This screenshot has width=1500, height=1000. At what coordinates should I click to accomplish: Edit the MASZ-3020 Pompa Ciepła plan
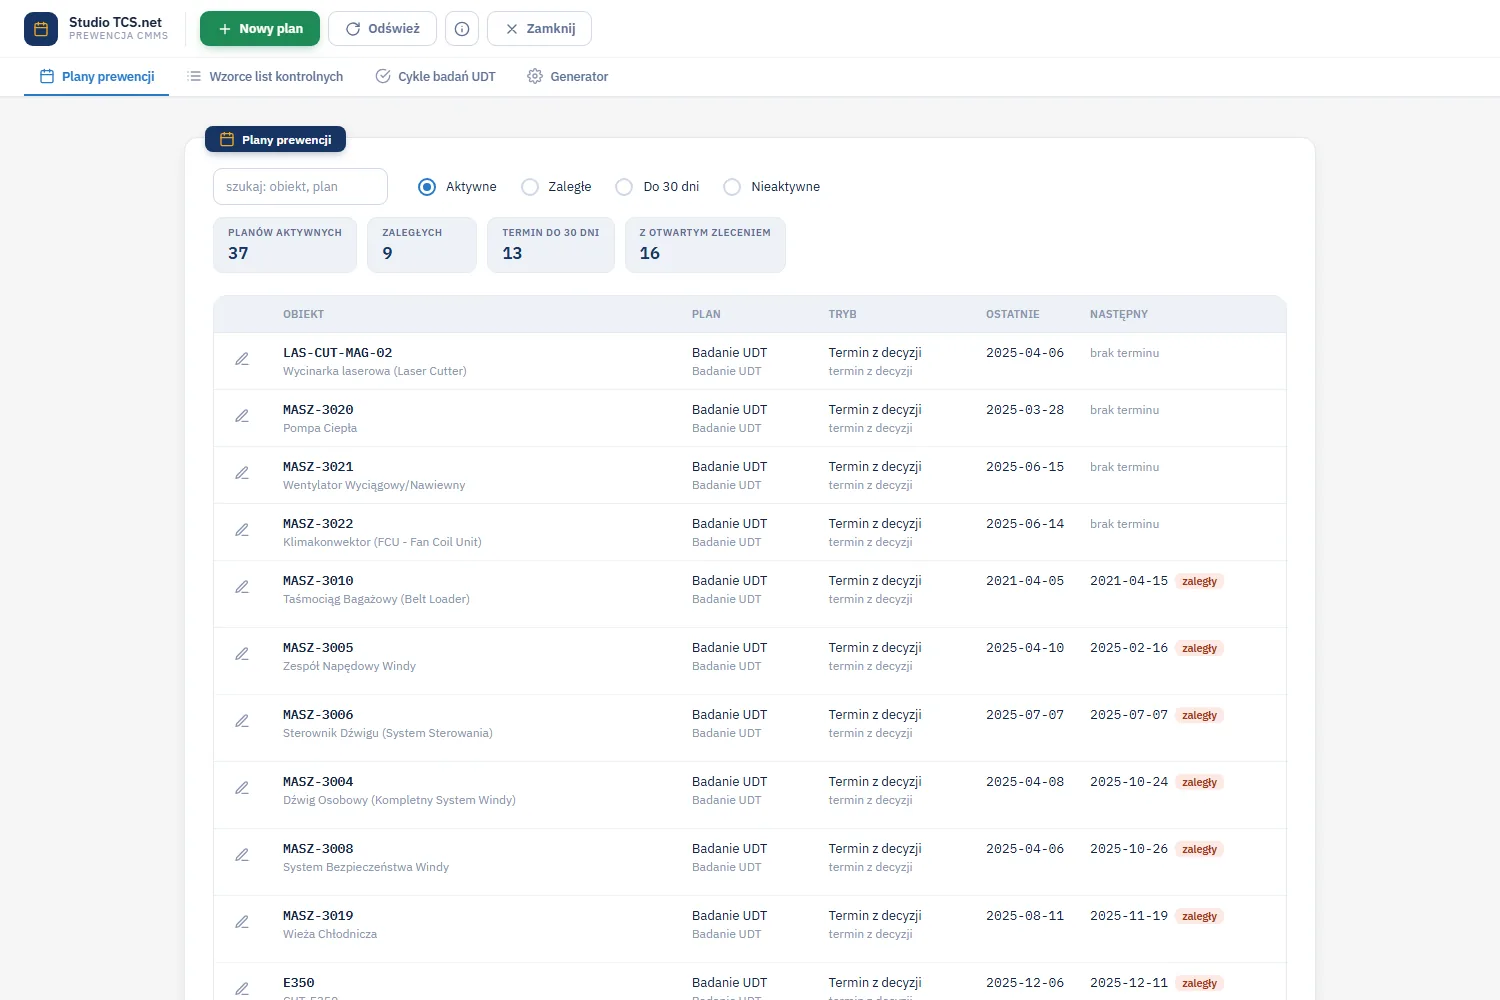pos(242,416)
